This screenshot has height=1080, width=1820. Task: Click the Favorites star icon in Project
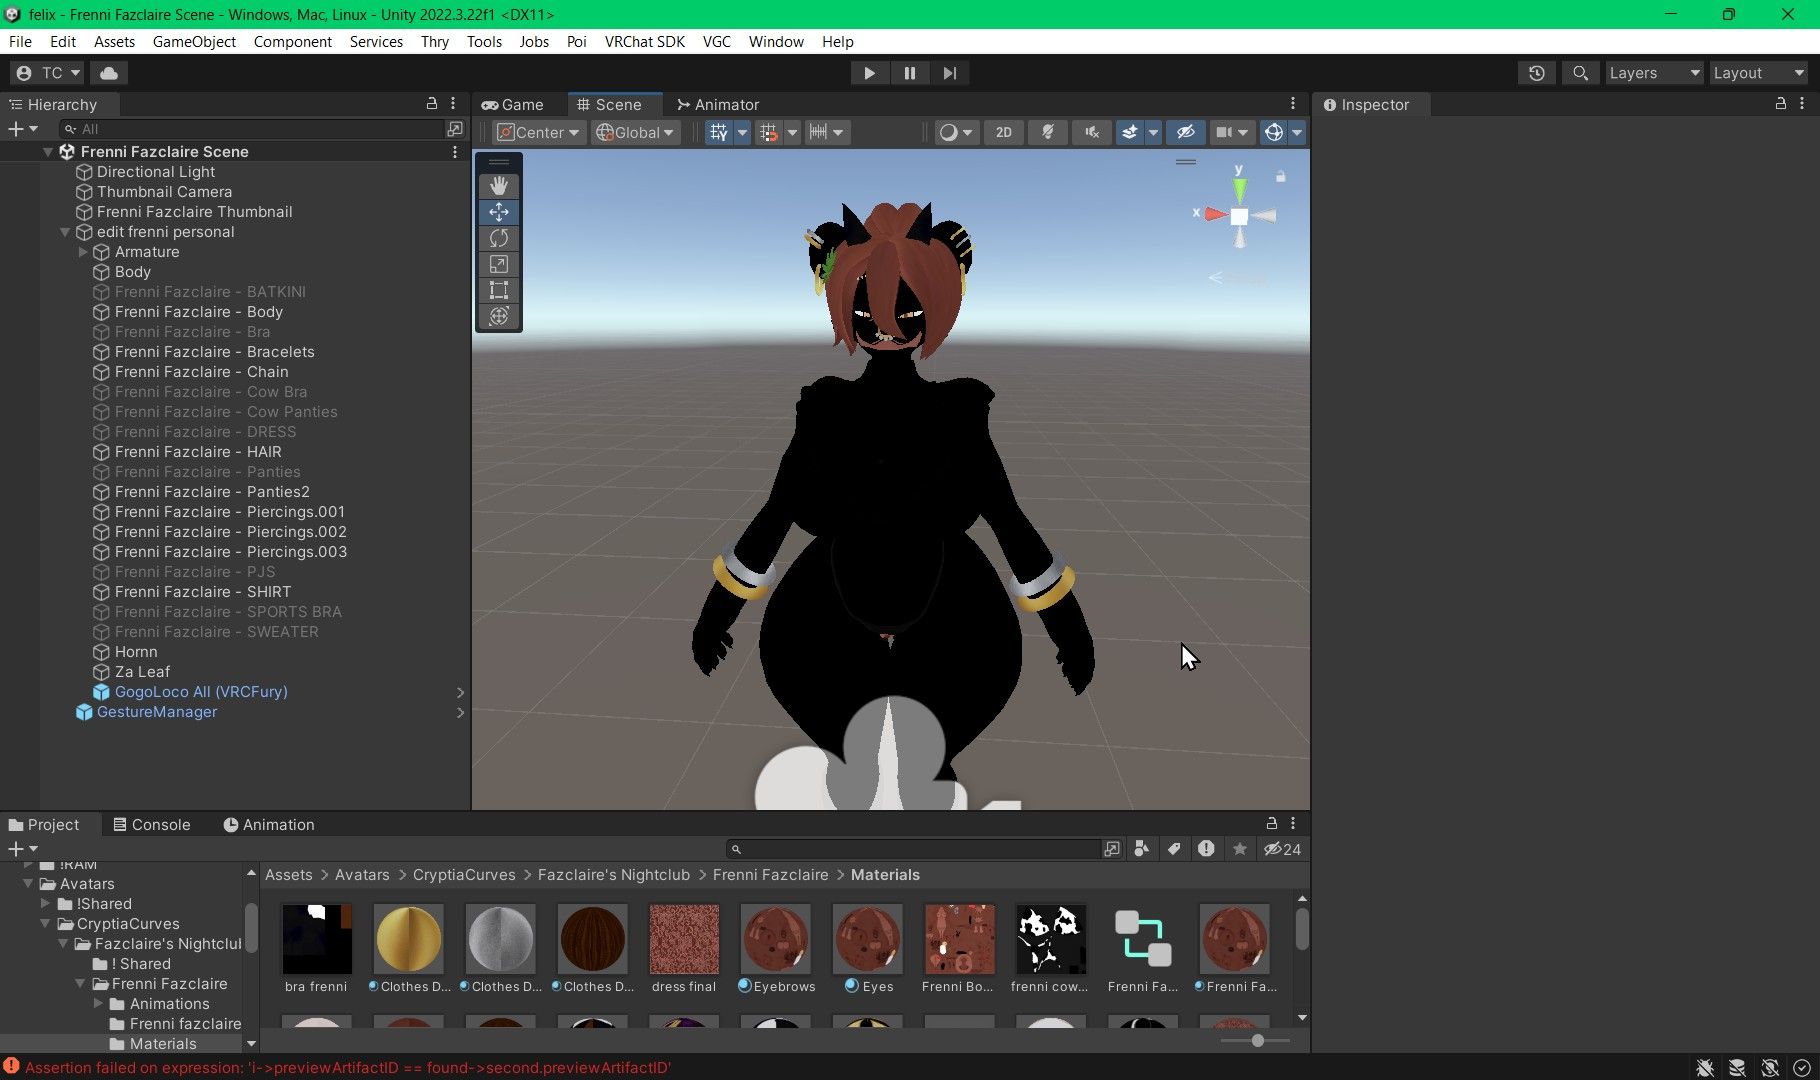pos(1240,849)
